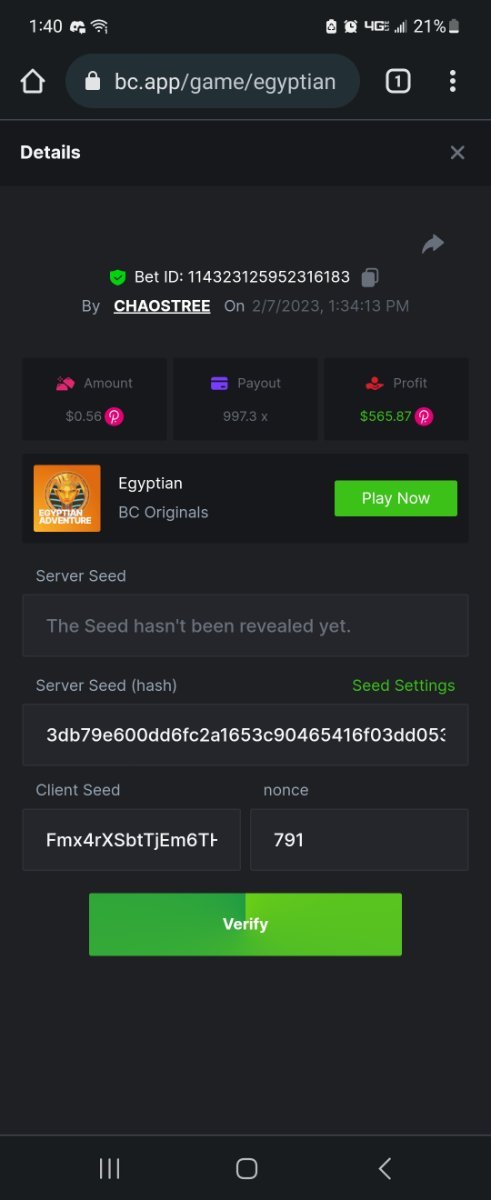This screenshot has width=491, height=1200.
Task: Tap the green verified shield icon
Action: pos(118,277)
